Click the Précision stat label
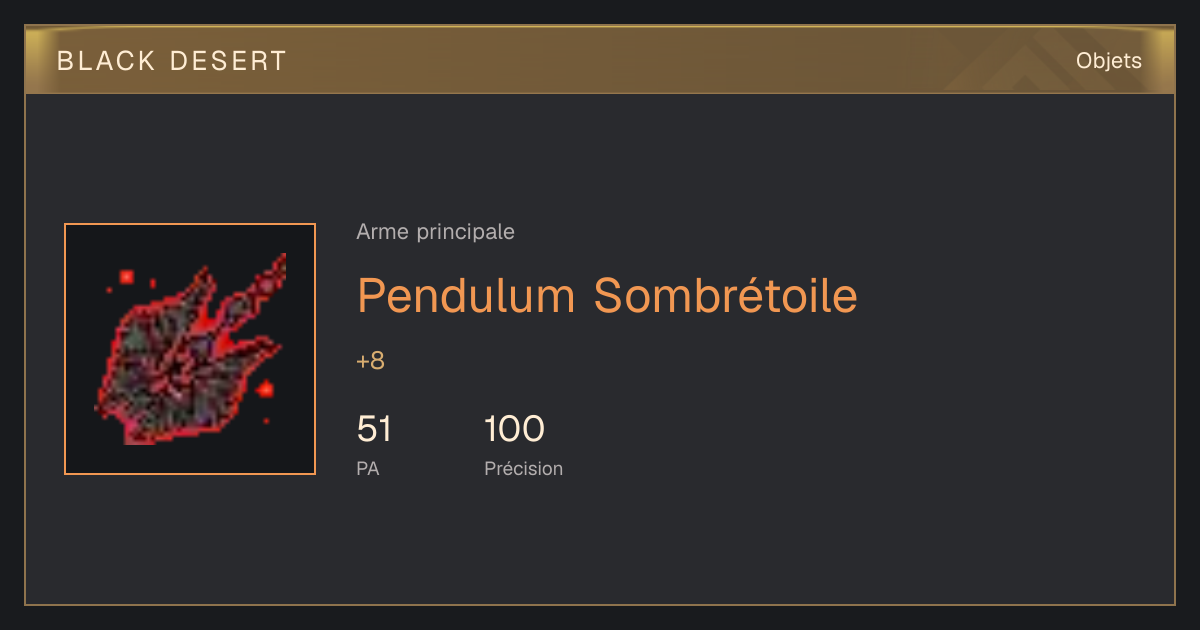1200x630 pixels. pos(524,468)
